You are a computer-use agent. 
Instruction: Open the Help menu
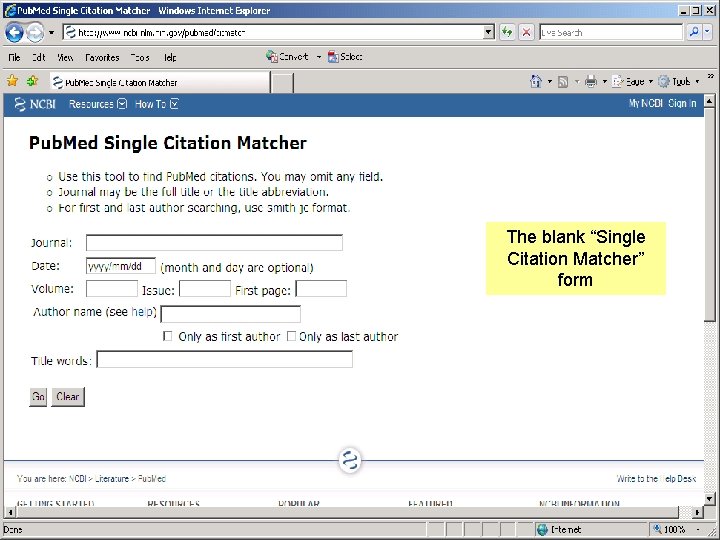[170, 57]
